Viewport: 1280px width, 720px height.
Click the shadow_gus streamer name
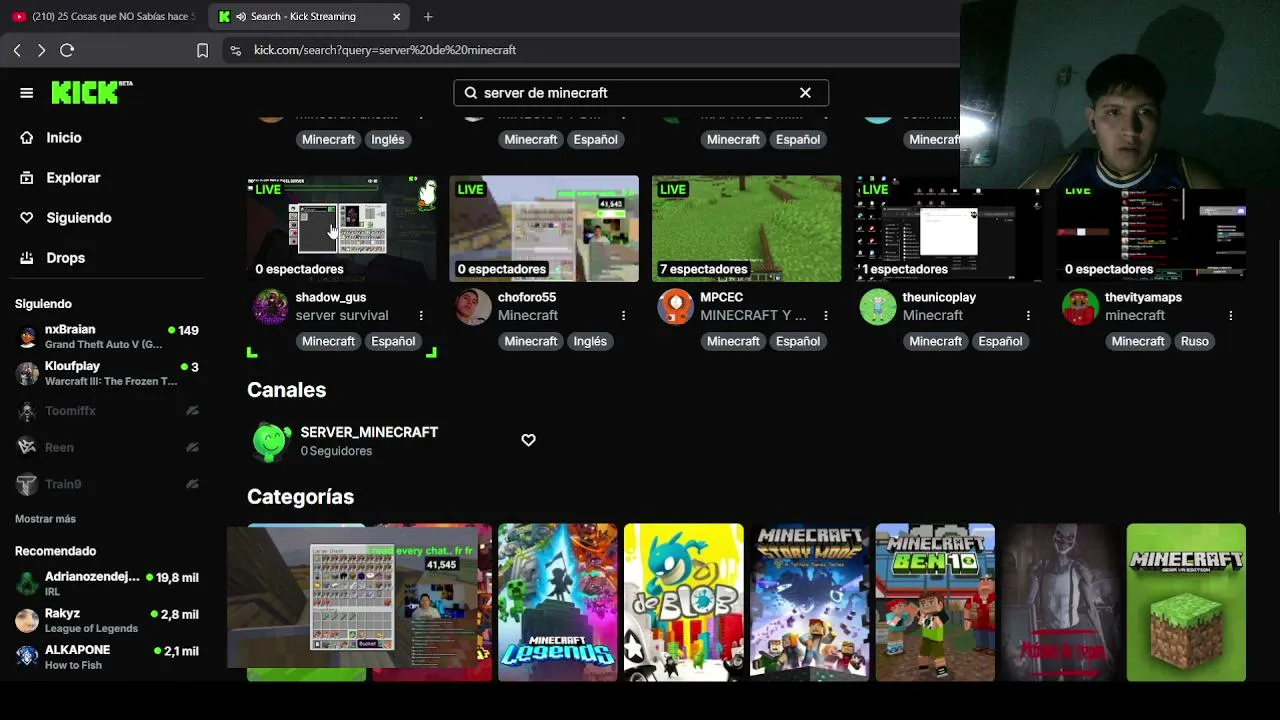coord(331,297)
